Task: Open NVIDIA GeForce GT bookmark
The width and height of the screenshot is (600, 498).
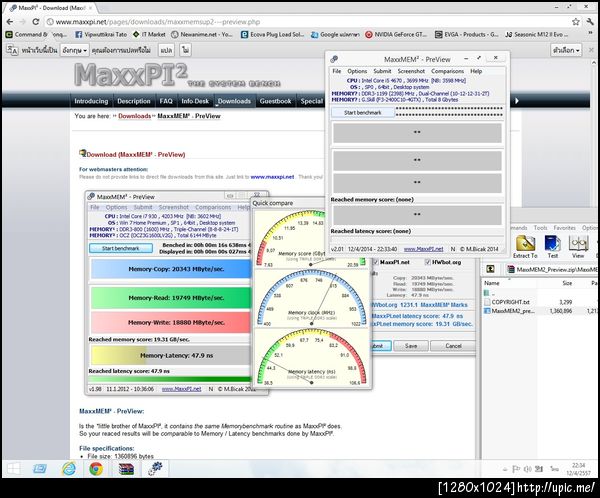Action: pyautogui.click(x=396, y=34)
